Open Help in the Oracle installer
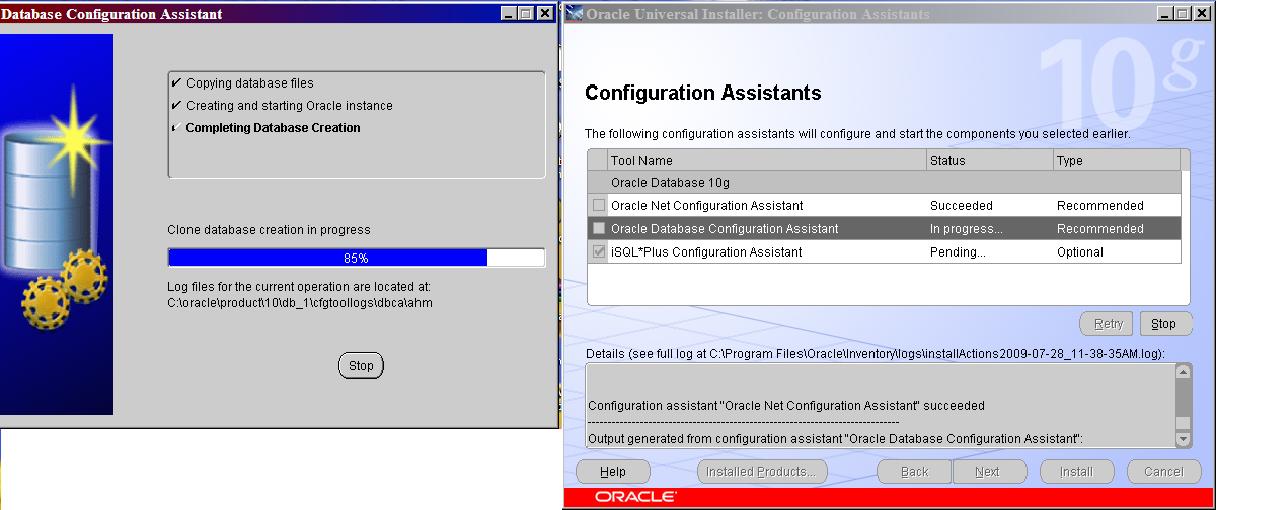The width and height of the screenshot is (1273, 510). point(612,472)
